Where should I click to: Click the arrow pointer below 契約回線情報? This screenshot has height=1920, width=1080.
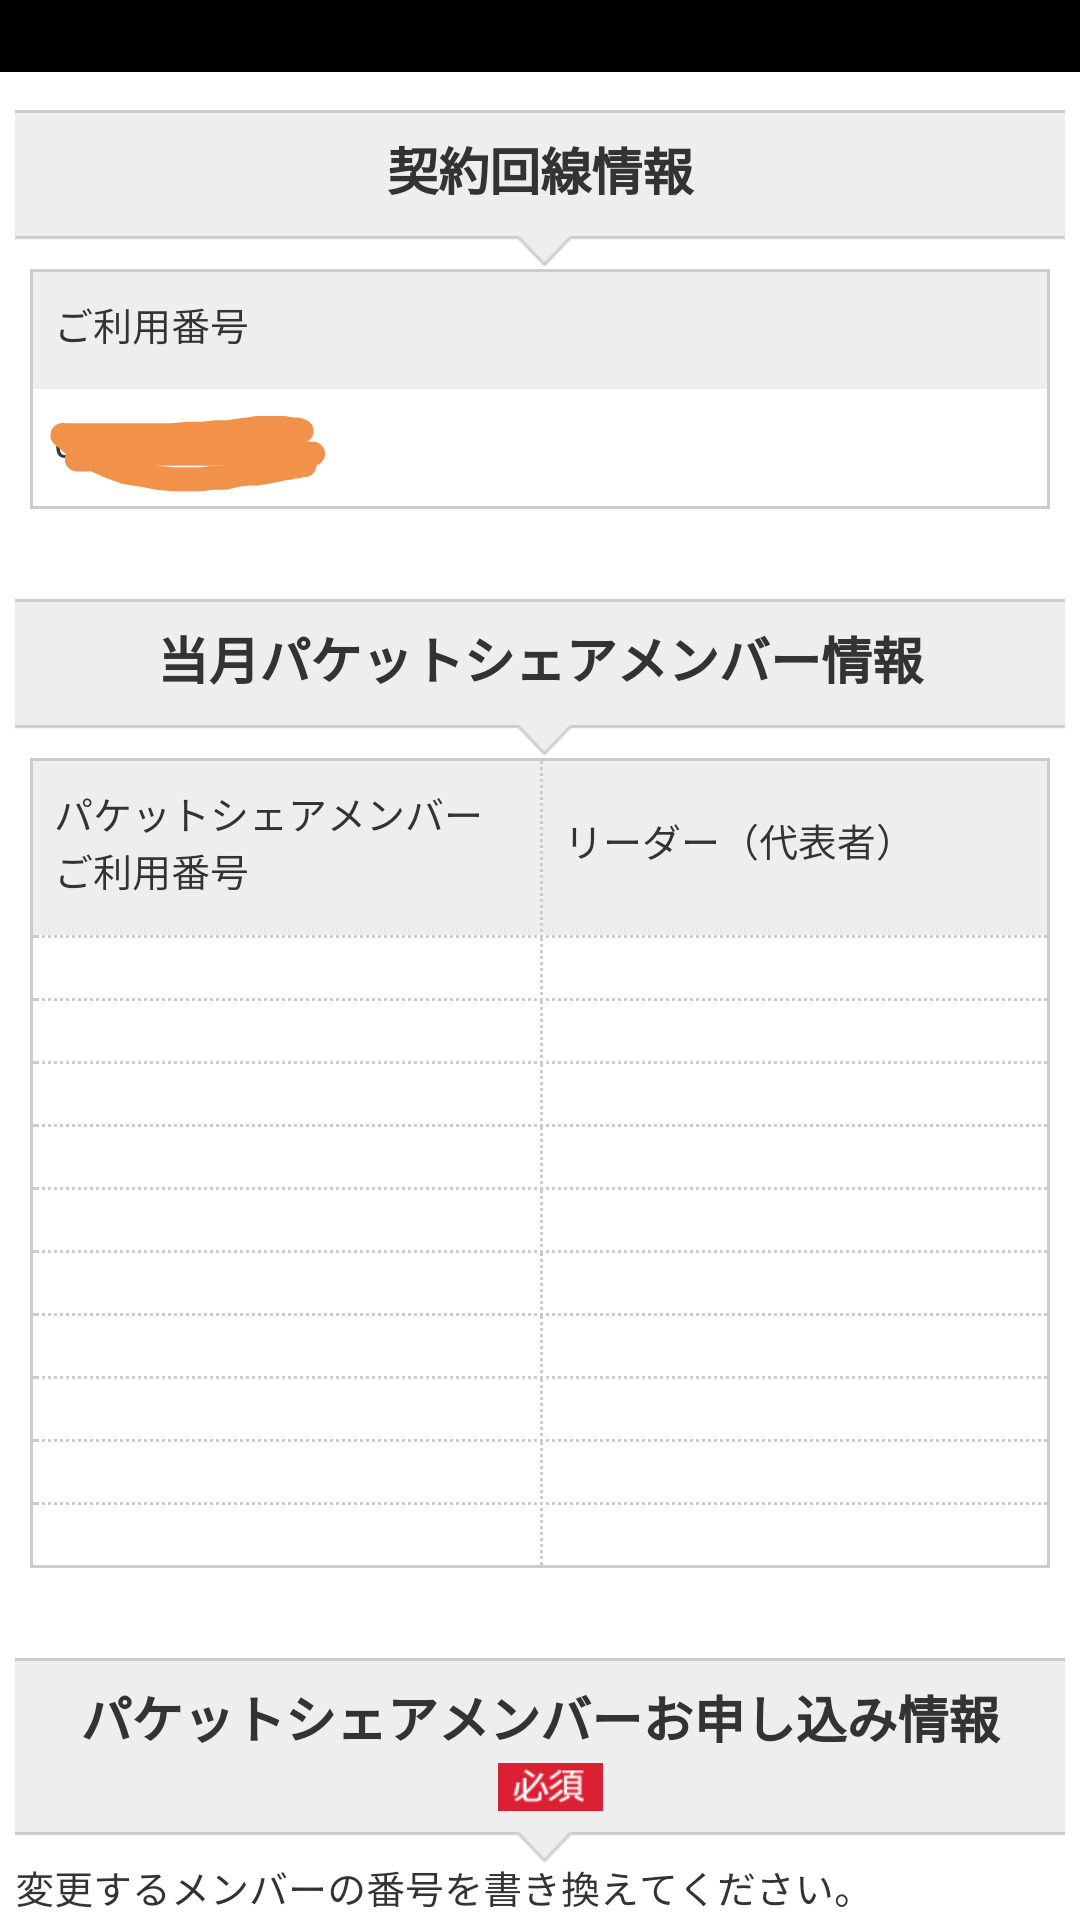(544, 251)
